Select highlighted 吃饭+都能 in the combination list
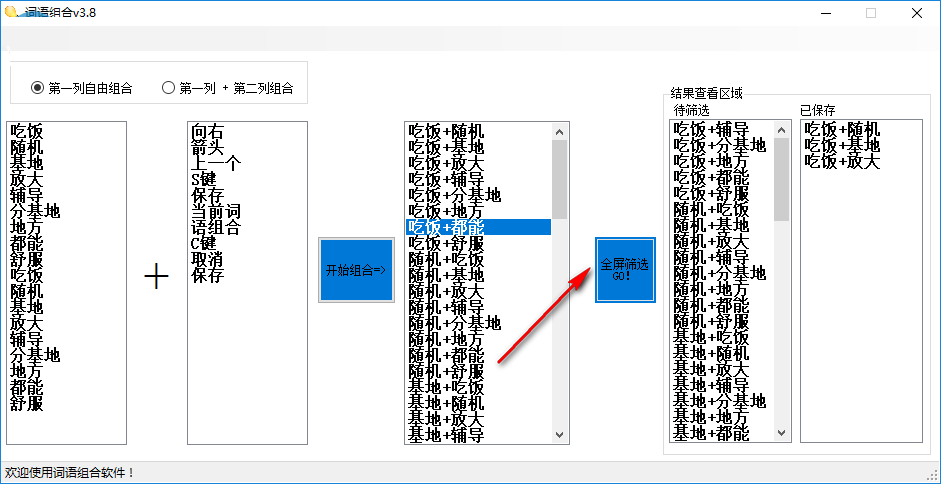 478,227
